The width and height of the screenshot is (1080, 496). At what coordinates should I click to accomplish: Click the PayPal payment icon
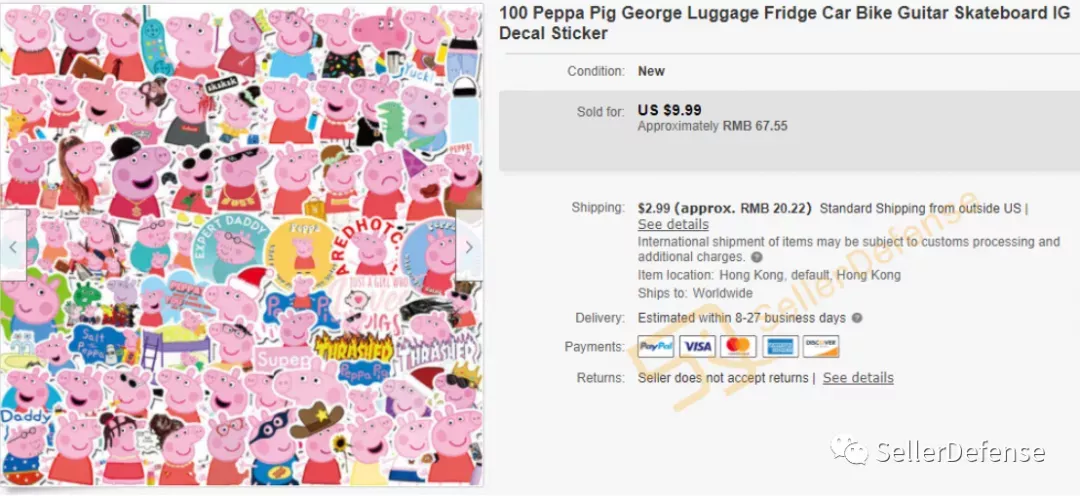(655, 347)
